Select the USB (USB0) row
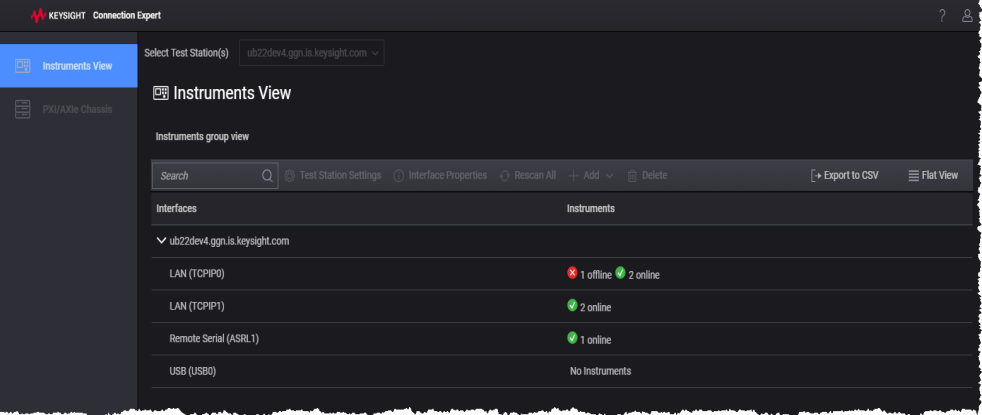This screenshot has height=415, width=982. pyautogui.click(x=561, y=372)
